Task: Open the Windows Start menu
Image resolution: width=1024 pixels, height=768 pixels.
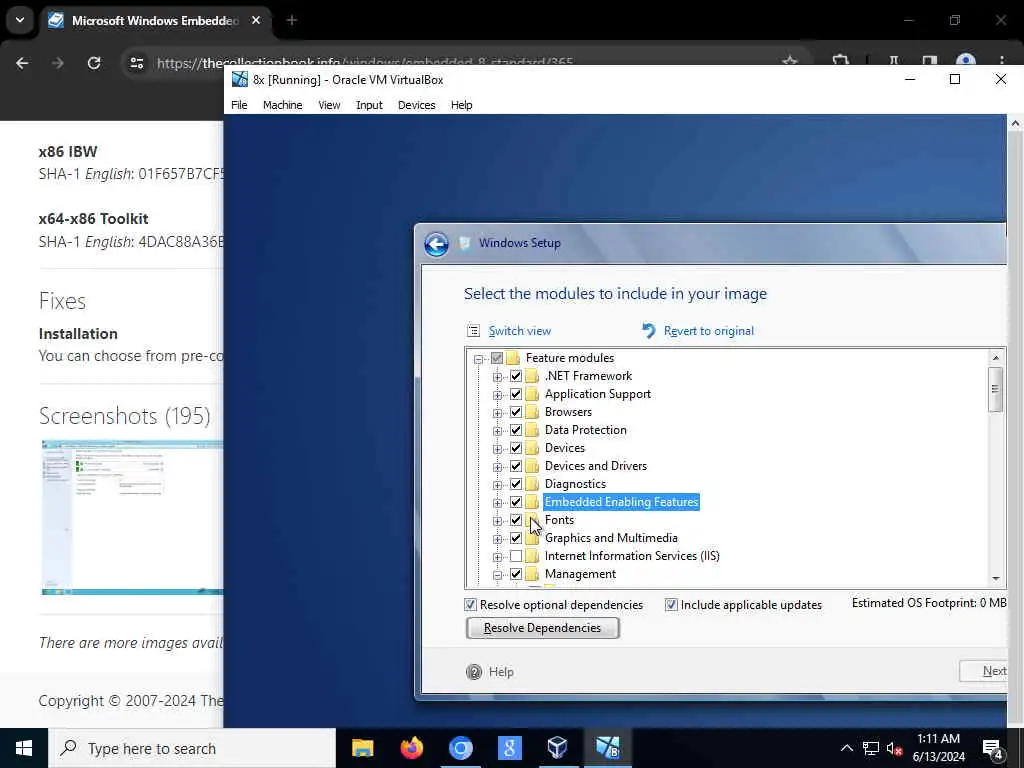Action: tap(24, 748)
